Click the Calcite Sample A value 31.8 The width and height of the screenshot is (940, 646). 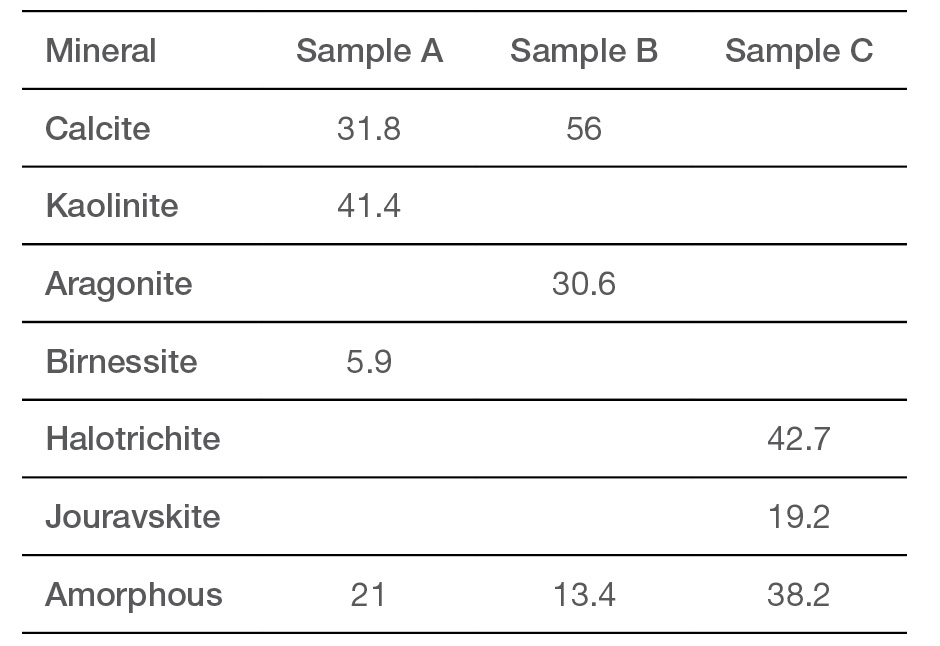(x=369, y=128)
